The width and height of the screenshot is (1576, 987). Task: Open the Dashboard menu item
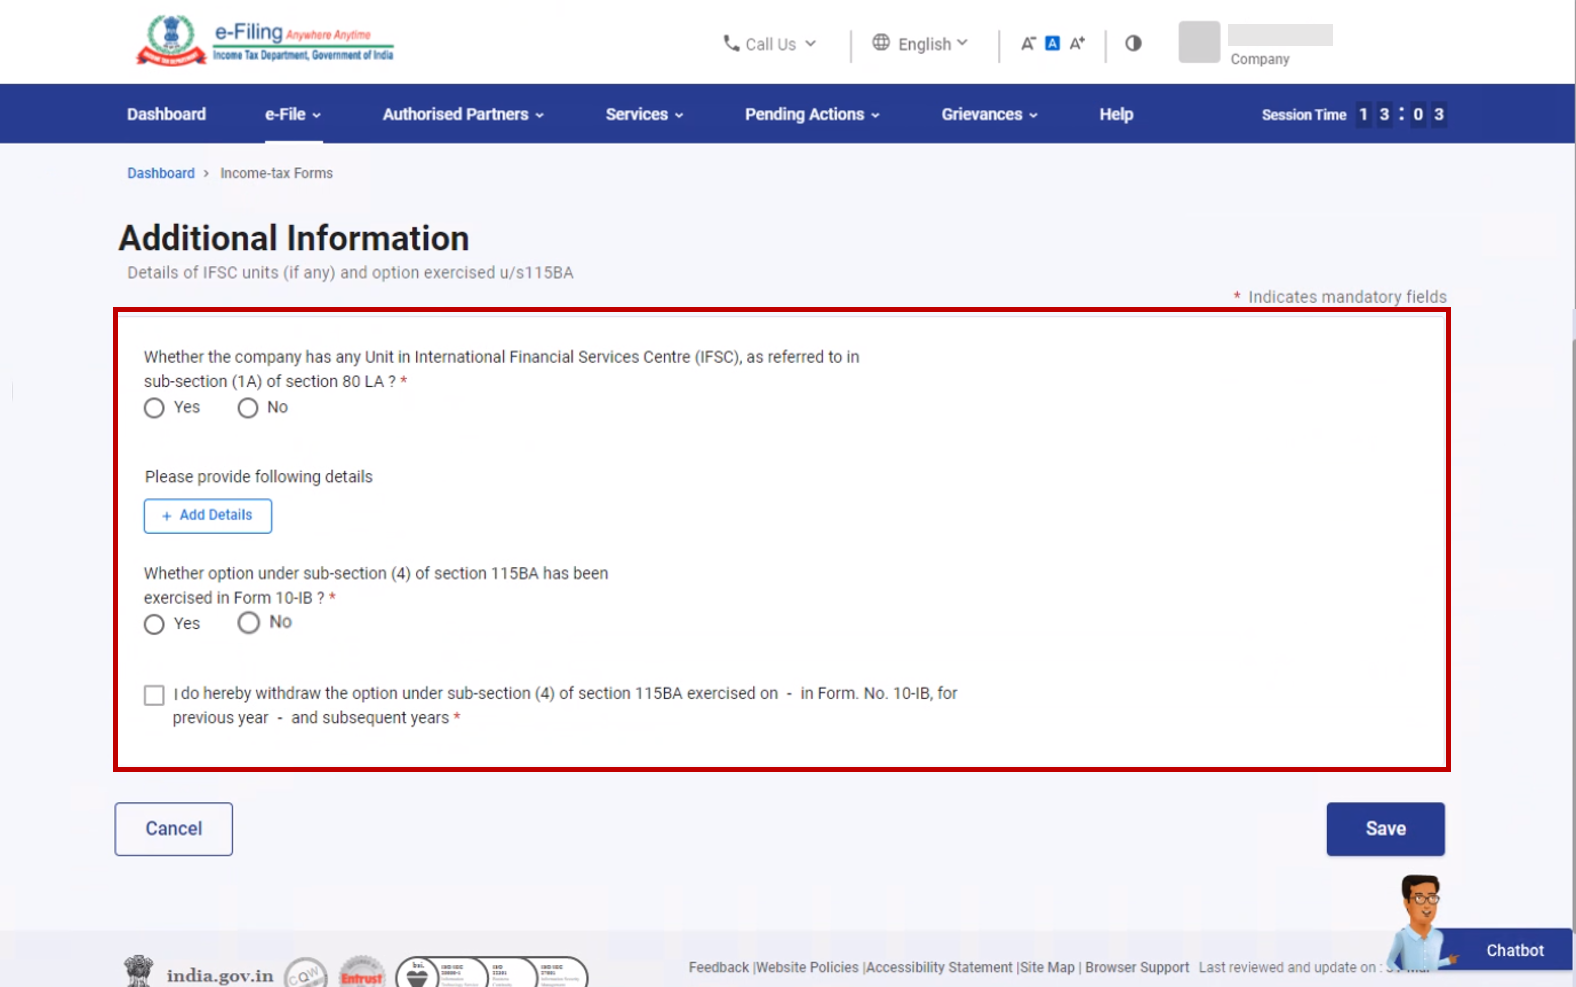[166, 114]
